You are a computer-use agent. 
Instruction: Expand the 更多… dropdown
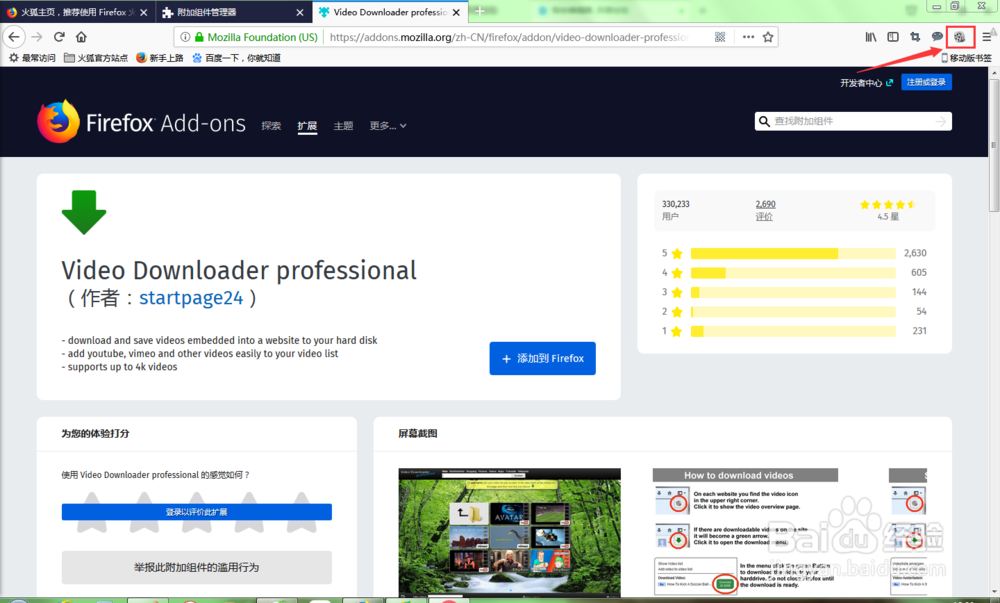(x=388, y=126)
